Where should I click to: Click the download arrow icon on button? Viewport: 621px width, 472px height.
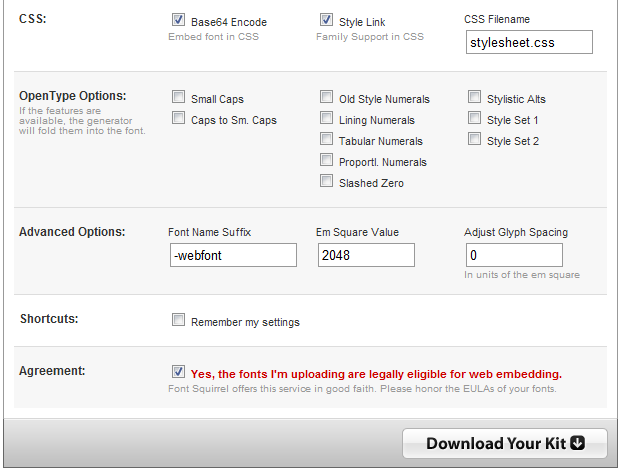(x=591, y=443)
